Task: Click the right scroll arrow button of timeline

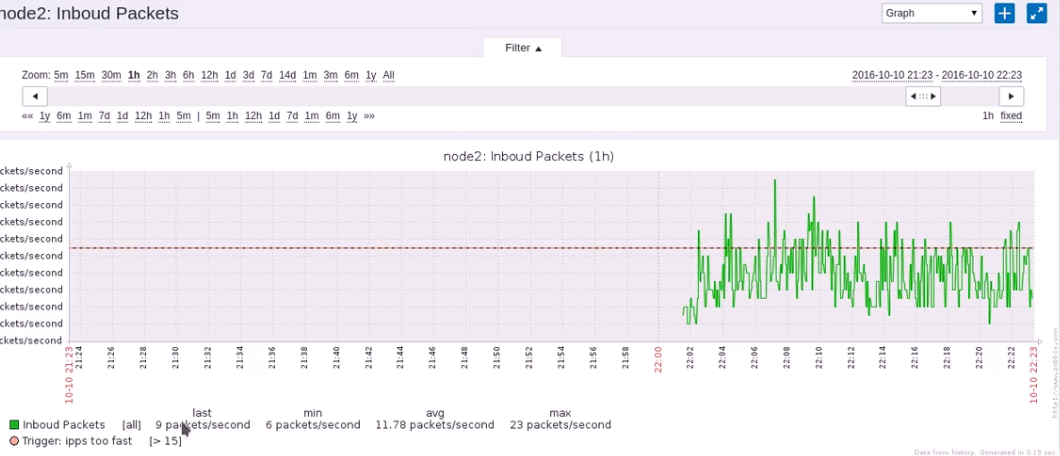Action: (1011, 96)
